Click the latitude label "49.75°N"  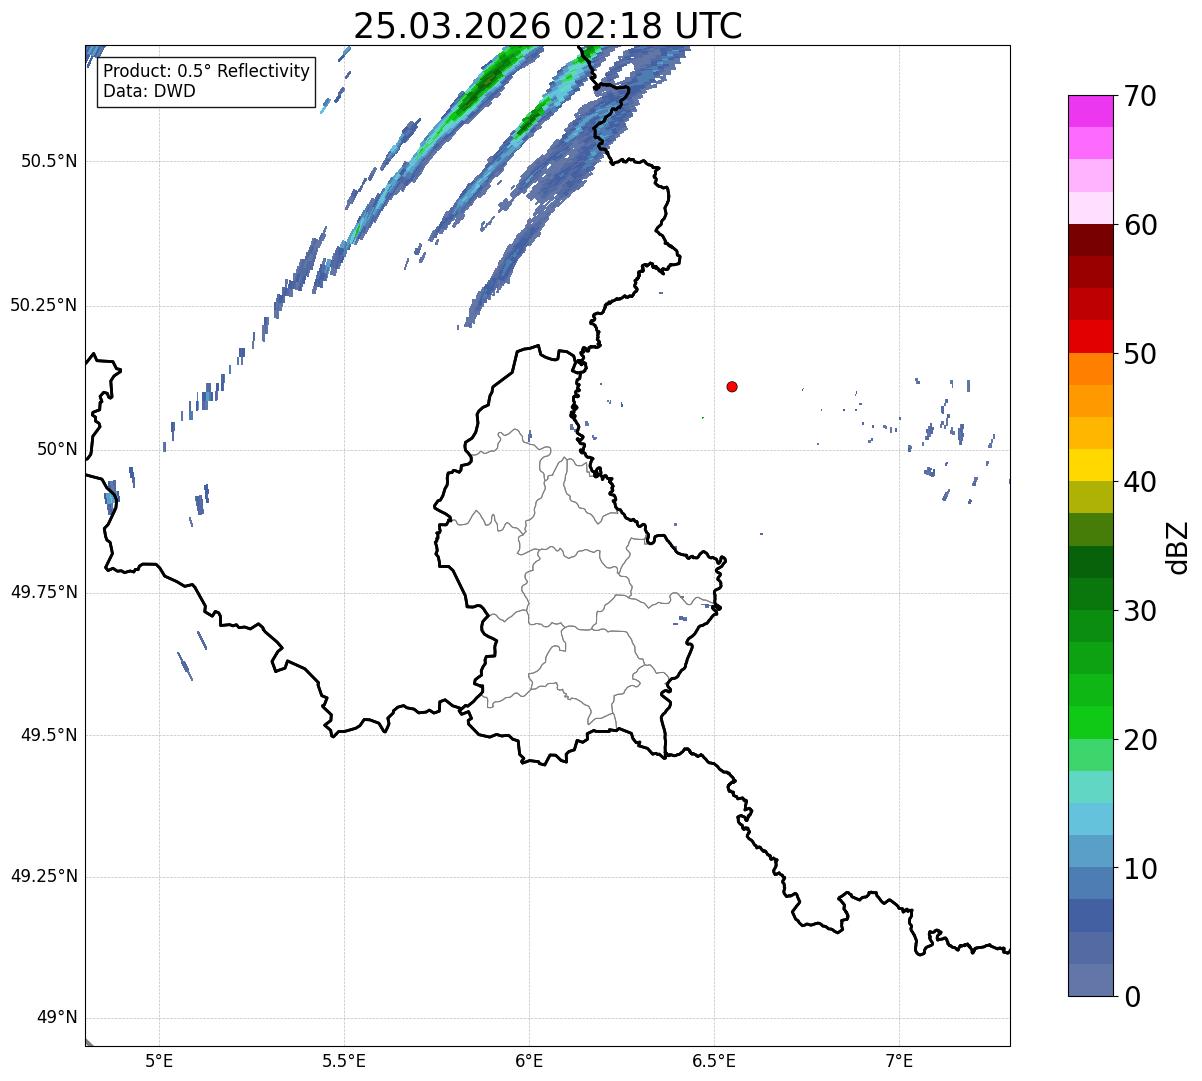pos(44,592)
